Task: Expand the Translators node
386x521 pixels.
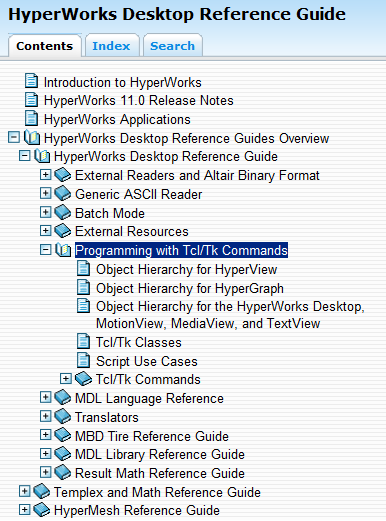Action: point(45,416)
